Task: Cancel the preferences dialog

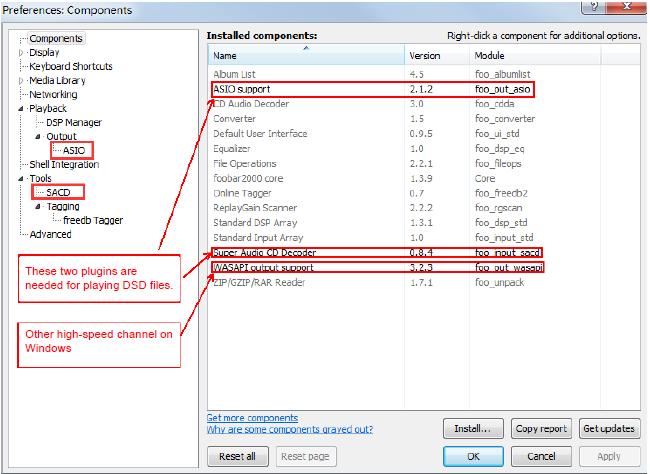Action: click(x=541, y=456)
